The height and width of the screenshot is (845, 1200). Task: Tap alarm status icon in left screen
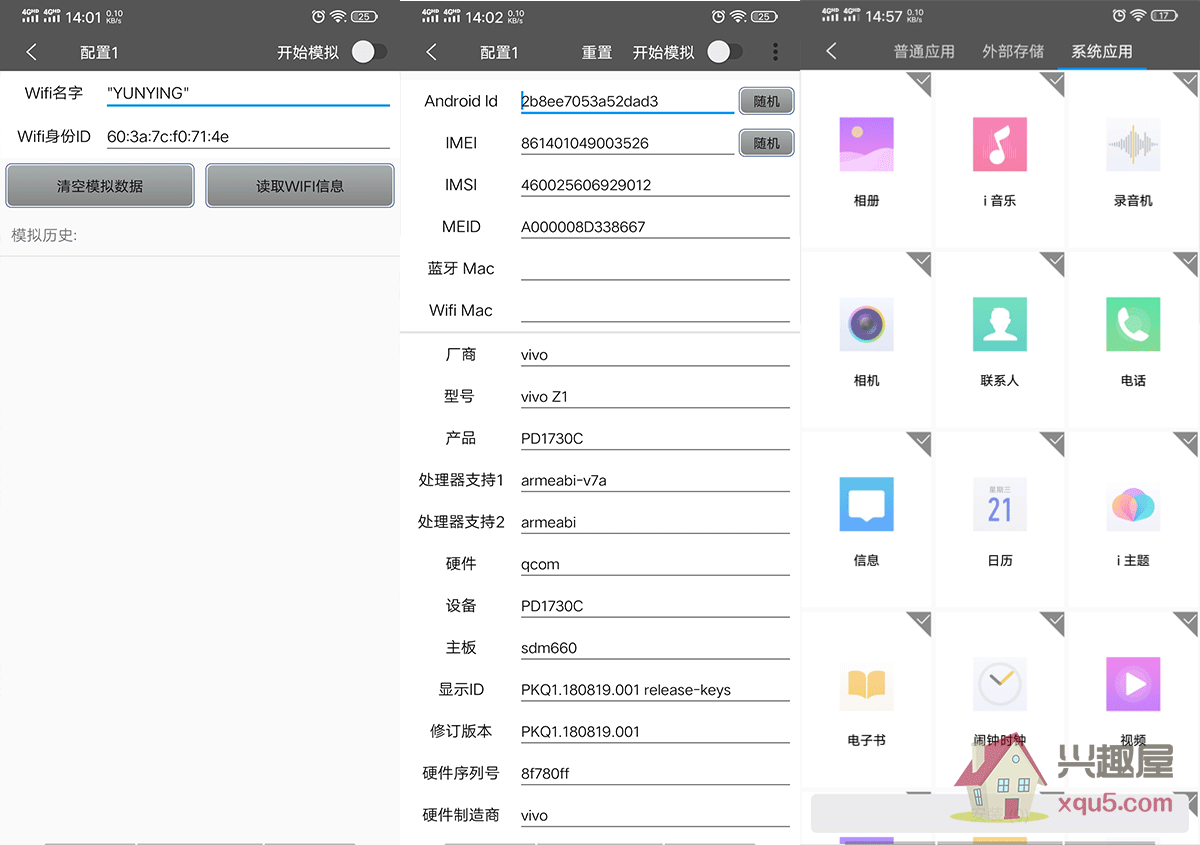318,16
